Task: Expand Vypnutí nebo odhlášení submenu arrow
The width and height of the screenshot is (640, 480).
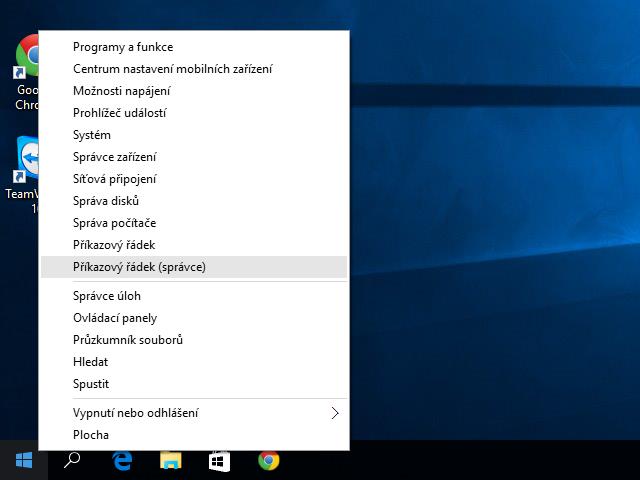Action: pyautogui.click(x=335, y=413)
